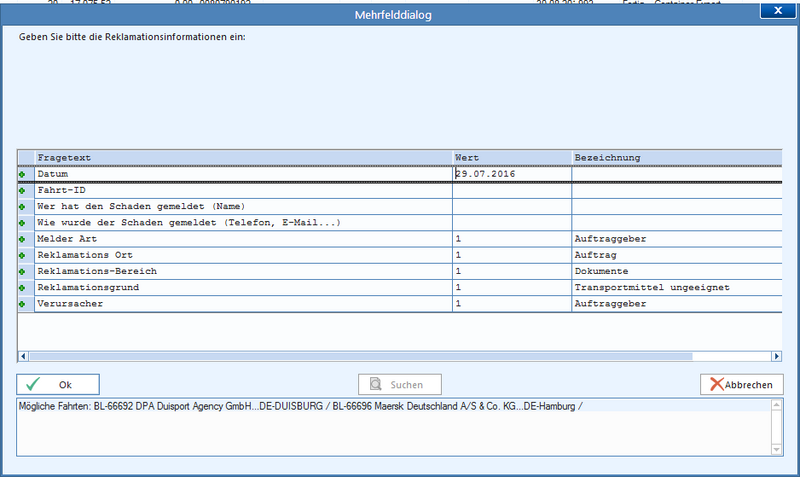This screenshot has height=477, width=800.
Task: Click the 'Reklamationsgrund' question text
Action: (x=88, y=288)
